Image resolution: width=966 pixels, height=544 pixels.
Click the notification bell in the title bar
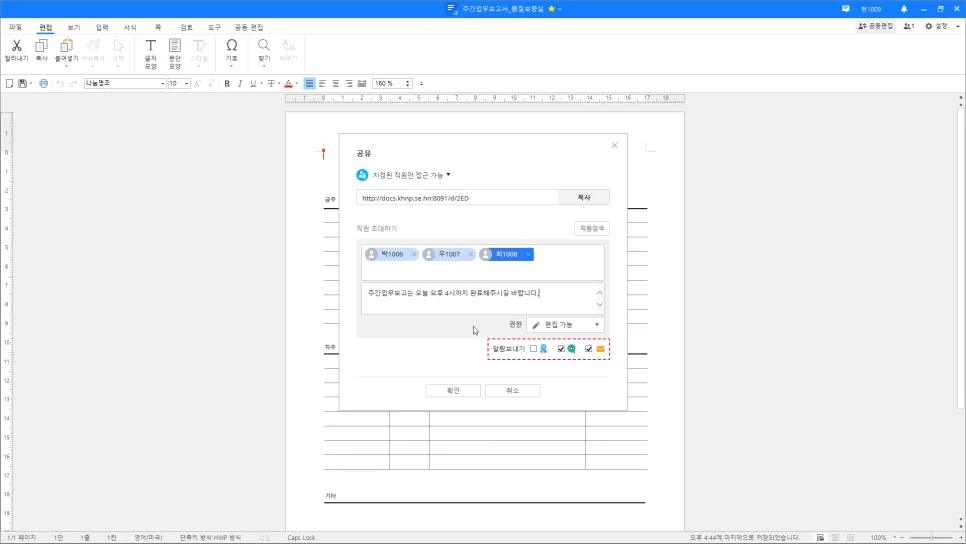coord(904,9)
